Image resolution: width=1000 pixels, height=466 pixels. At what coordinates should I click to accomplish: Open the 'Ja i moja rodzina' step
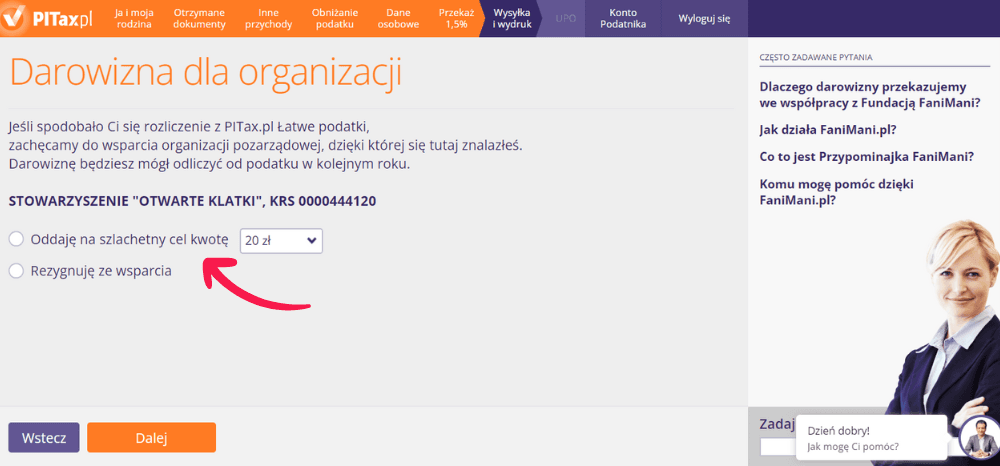(133, 18)
